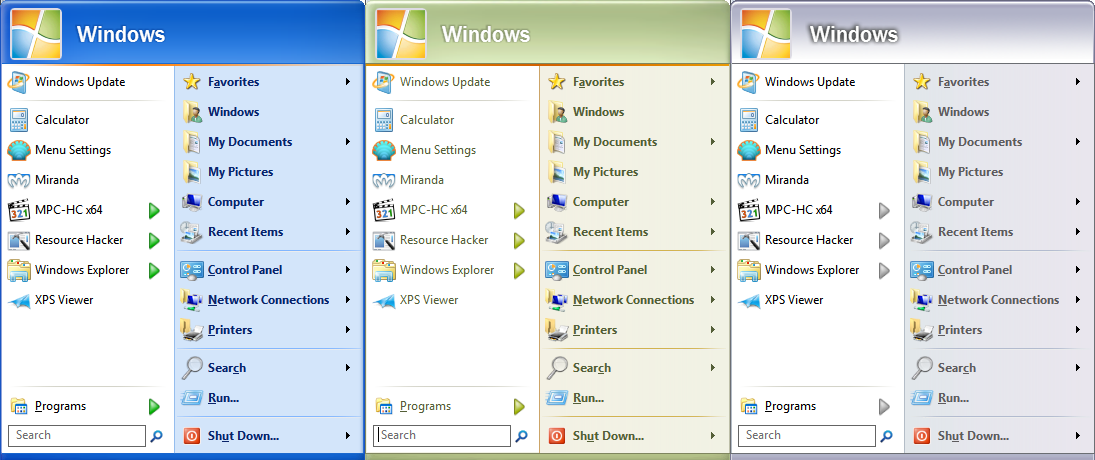
Task: Open Control Panel icon in blue menu
Action: click(192, 270)
